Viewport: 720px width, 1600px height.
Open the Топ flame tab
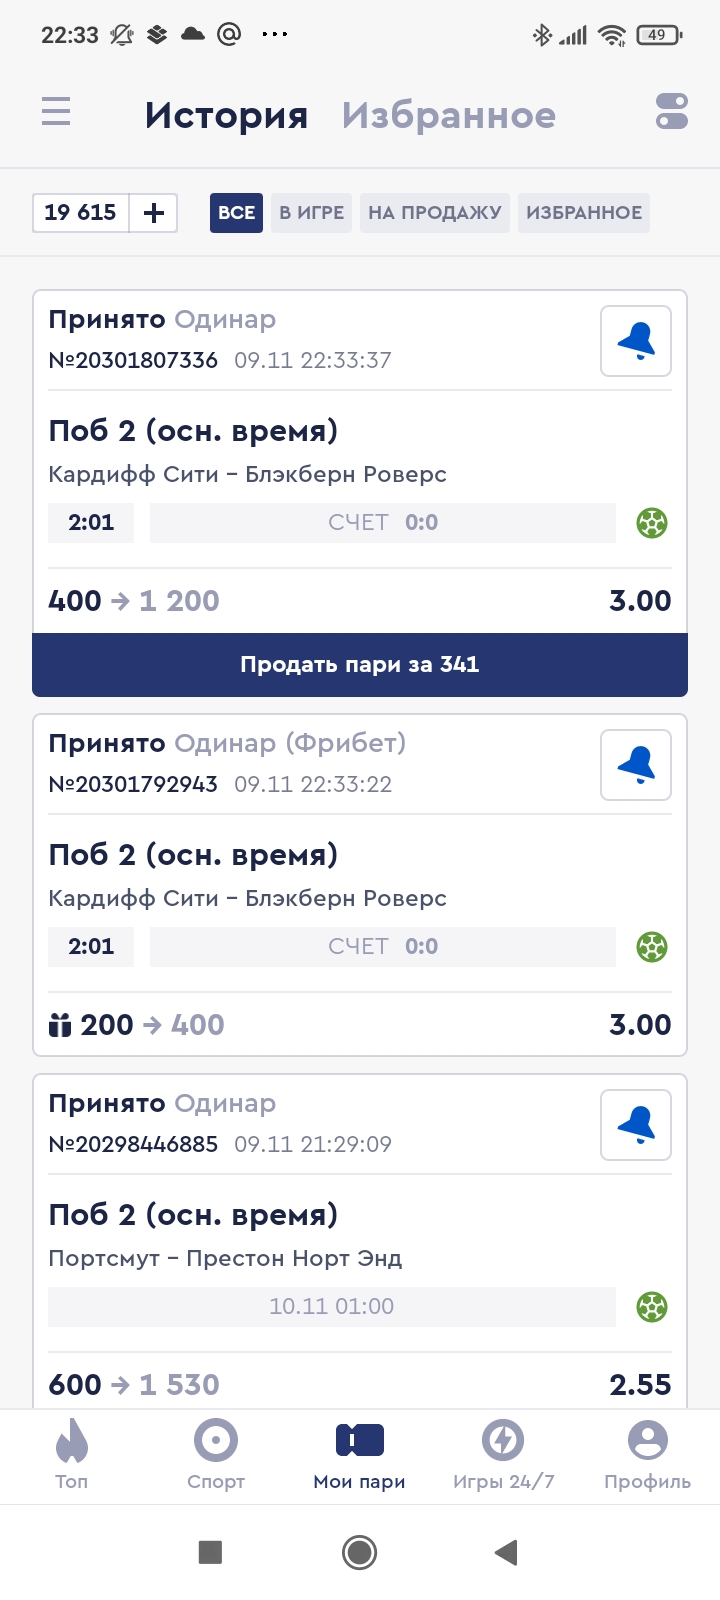click(x=71, y=1454)
